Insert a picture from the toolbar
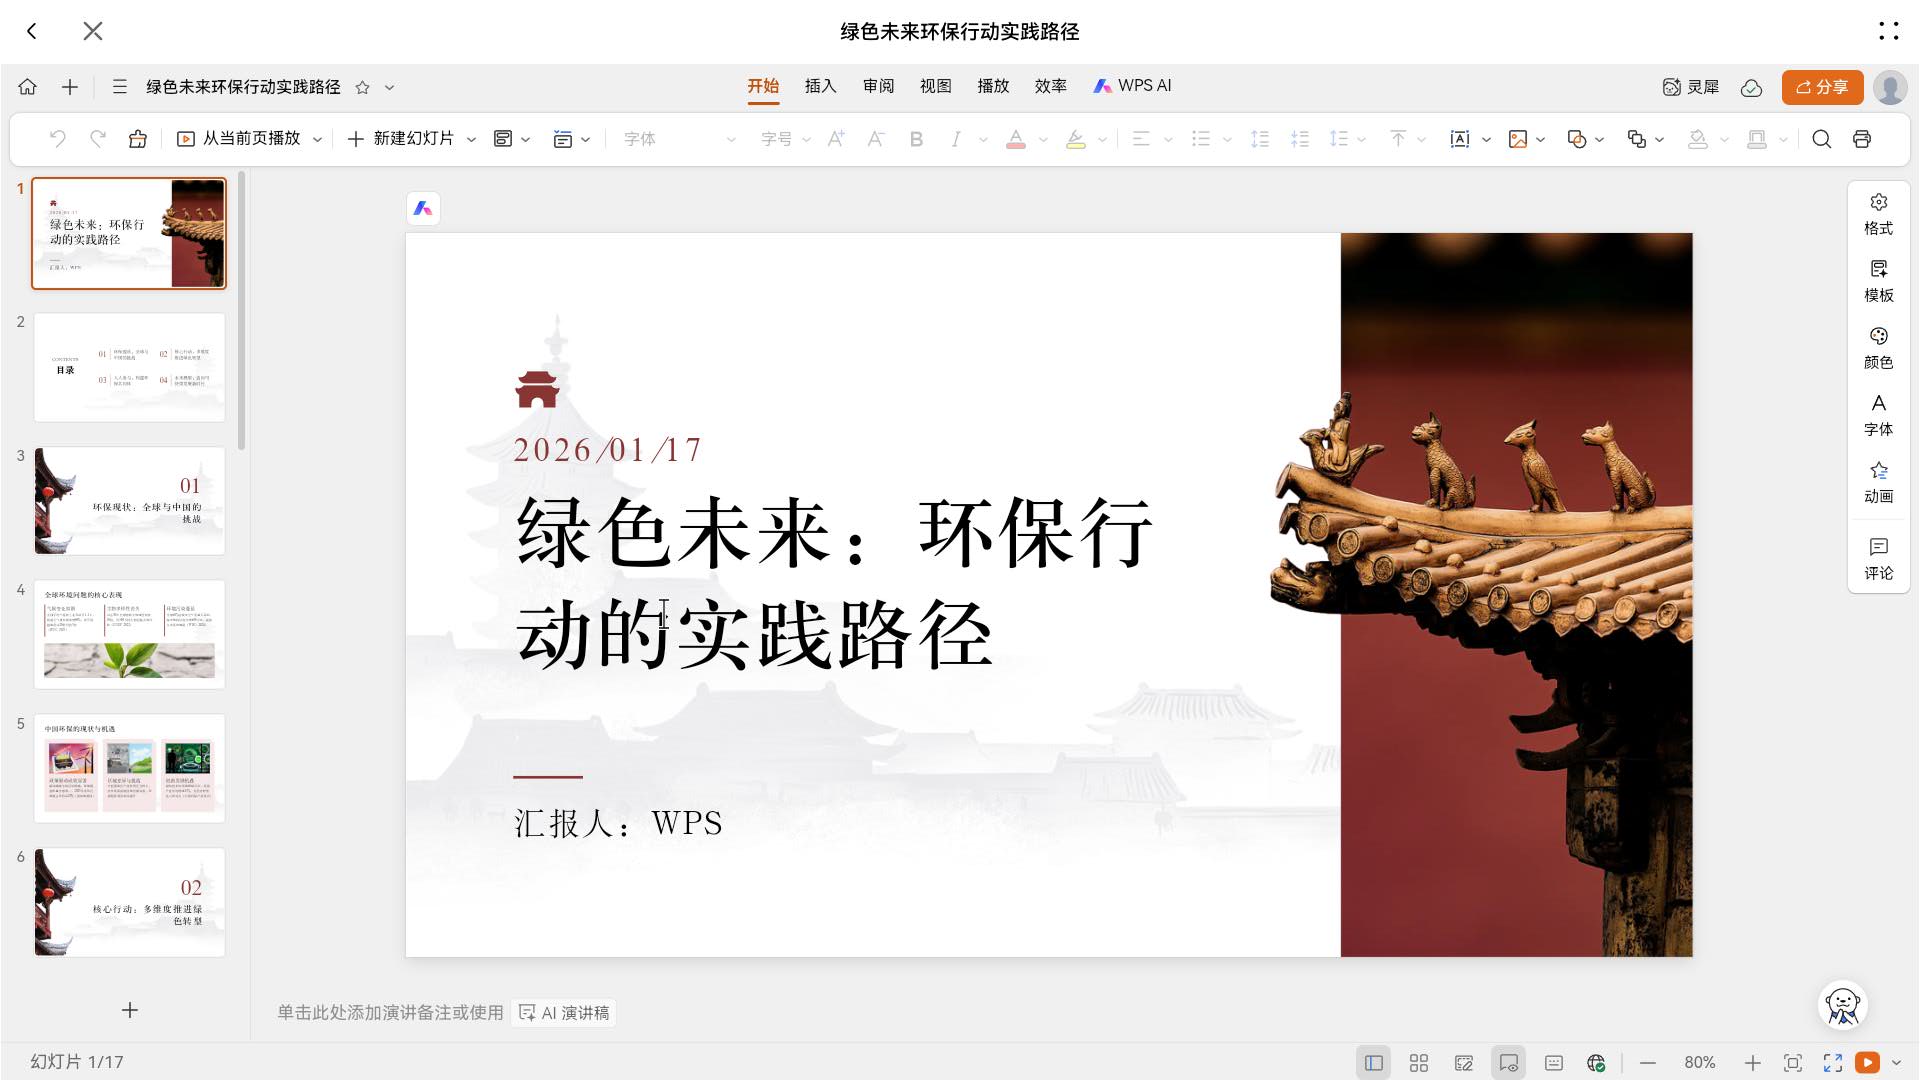 (x=1518, y=139)
